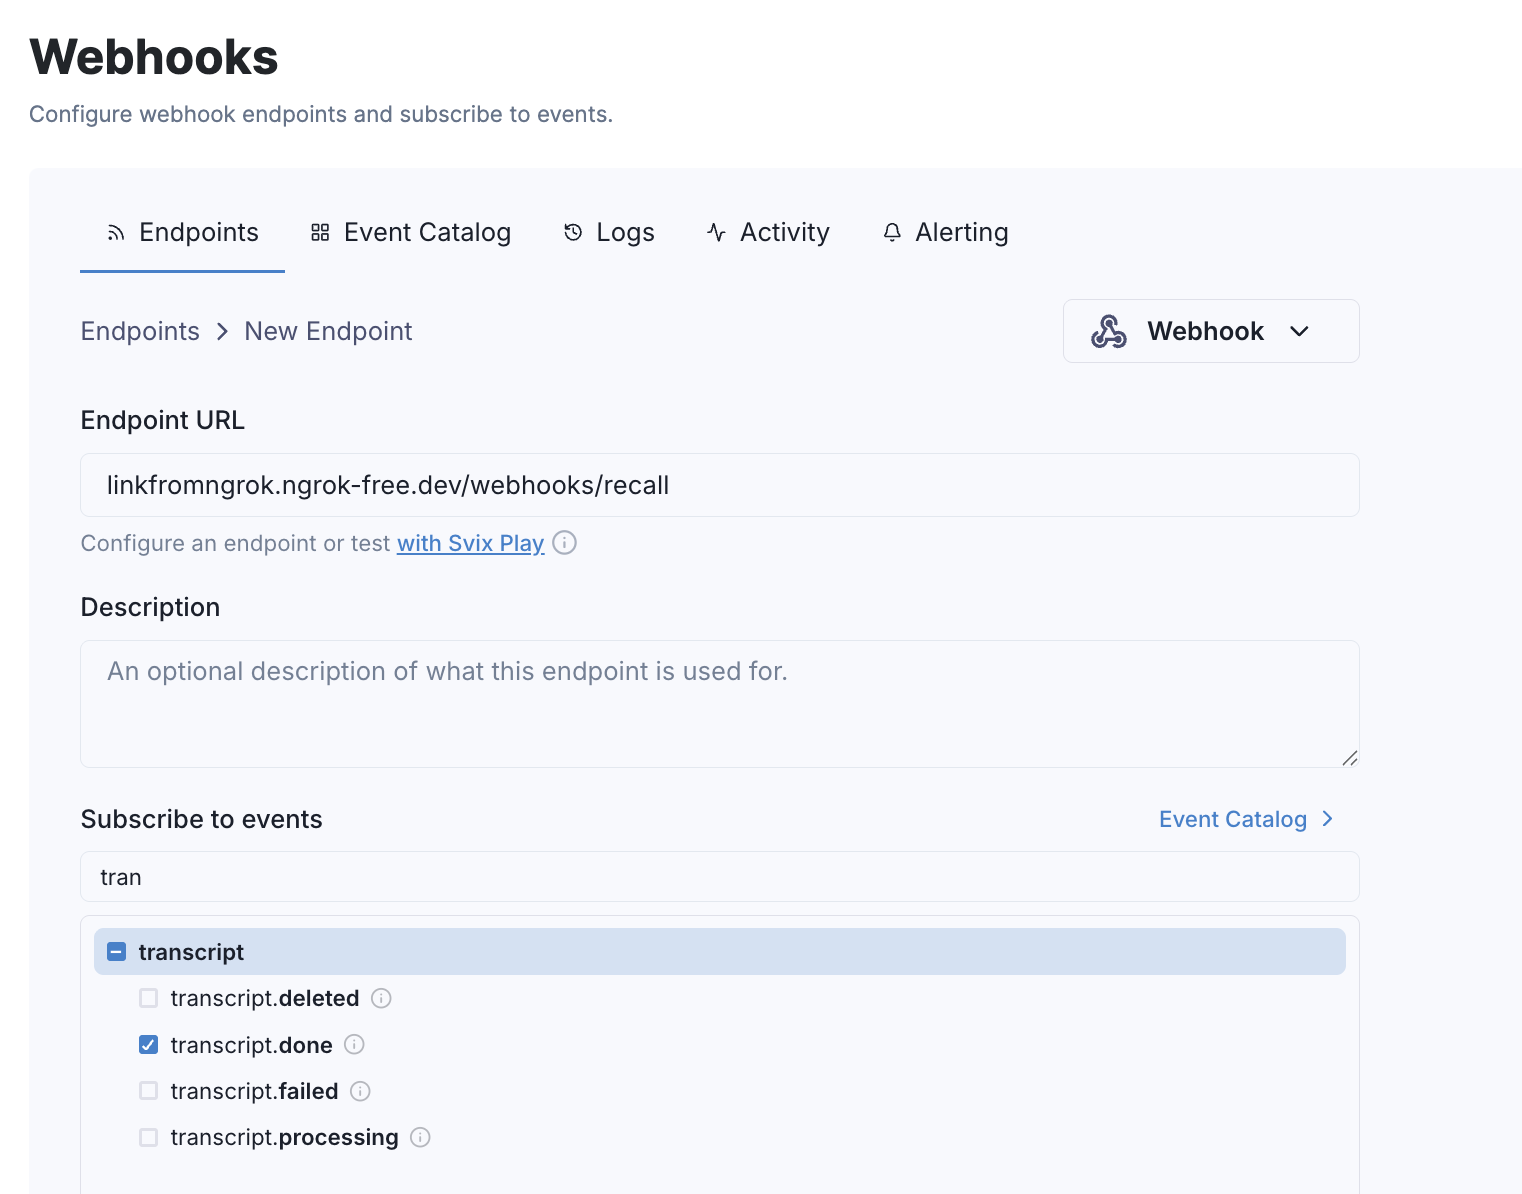Click info icon next to transcript.done

[x=354, y=1044]
